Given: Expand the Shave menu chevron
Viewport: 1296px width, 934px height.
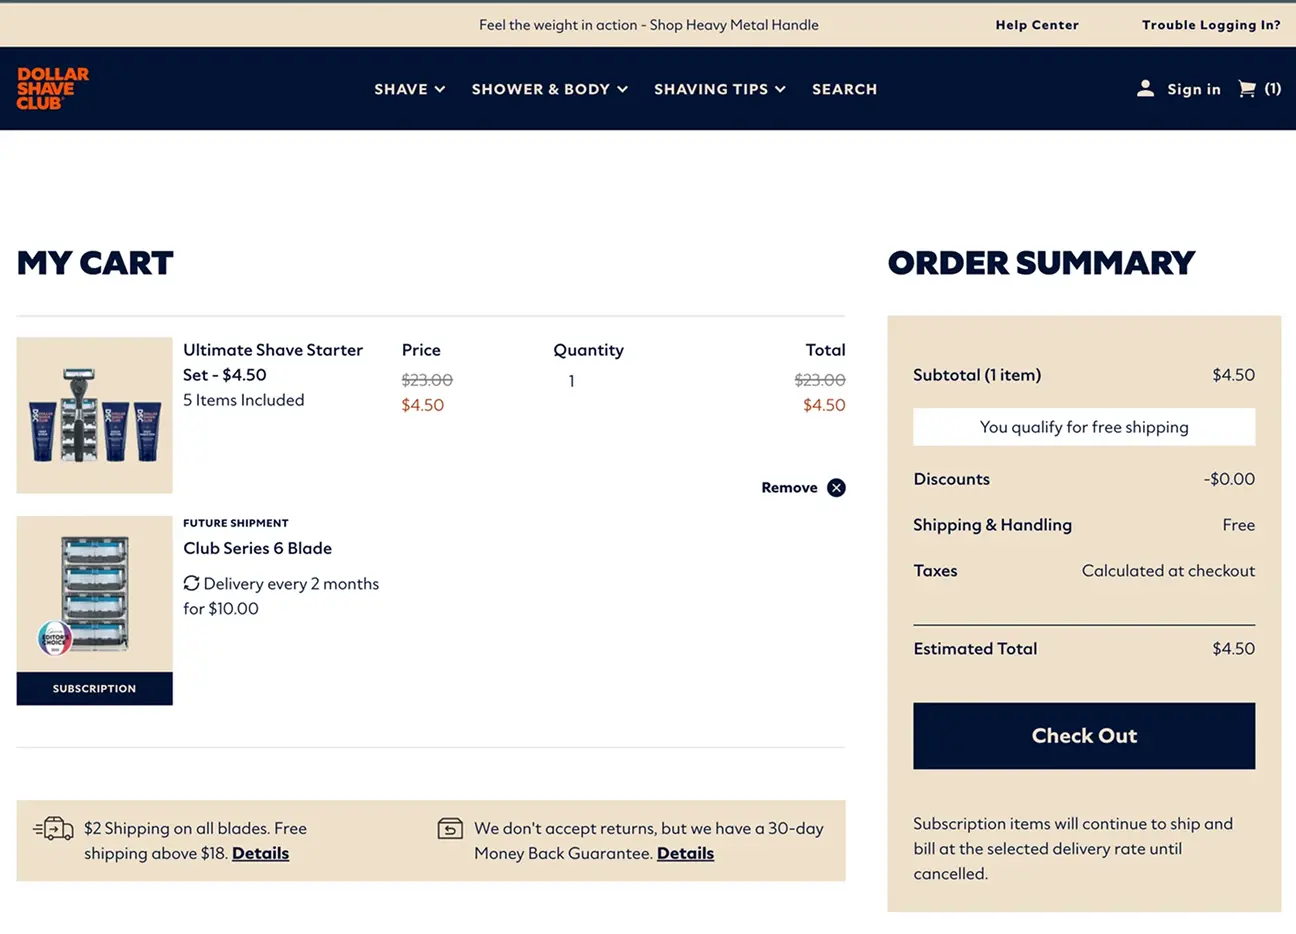Looking at the screenshot, I should (440, 89).
